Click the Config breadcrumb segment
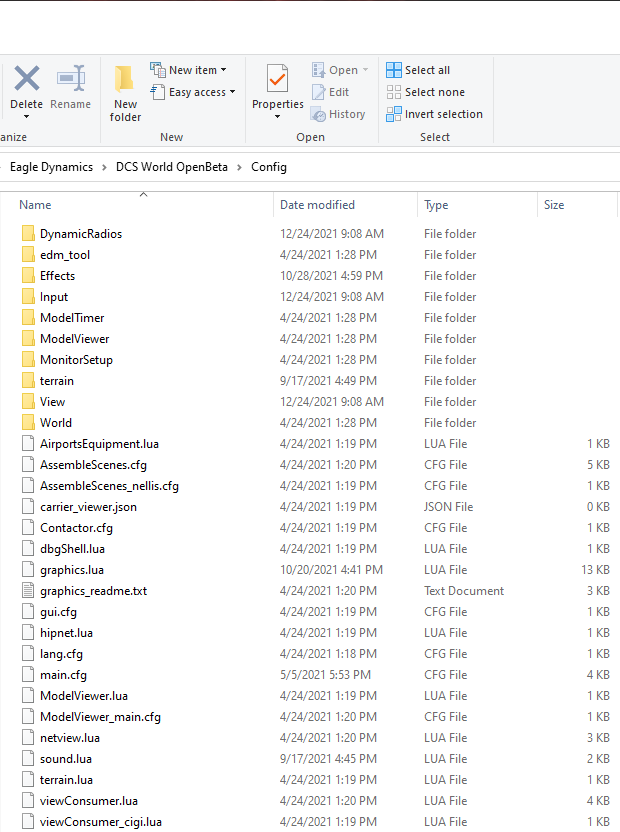Image resolution: width=620 pixels, height=832 pixels. pyautogui.click(x=269, y=167)
